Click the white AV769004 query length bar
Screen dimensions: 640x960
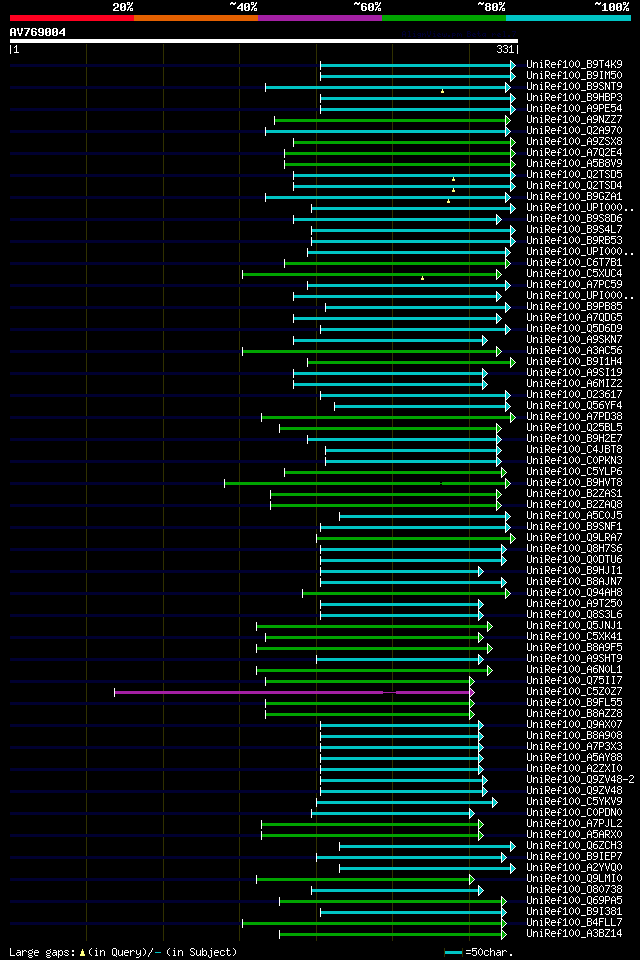[264, 41]
